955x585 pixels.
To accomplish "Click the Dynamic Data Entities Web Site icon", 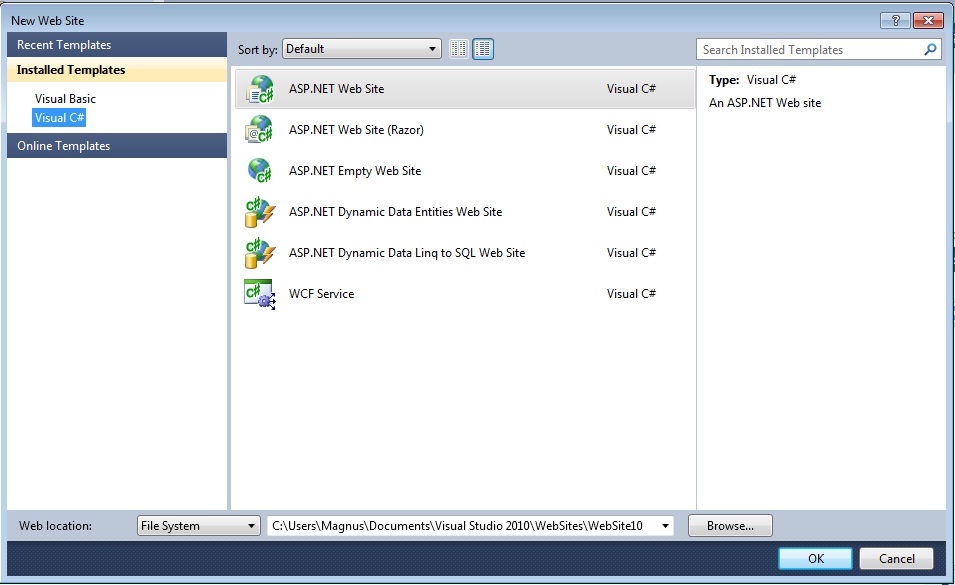I will [260, 212].
